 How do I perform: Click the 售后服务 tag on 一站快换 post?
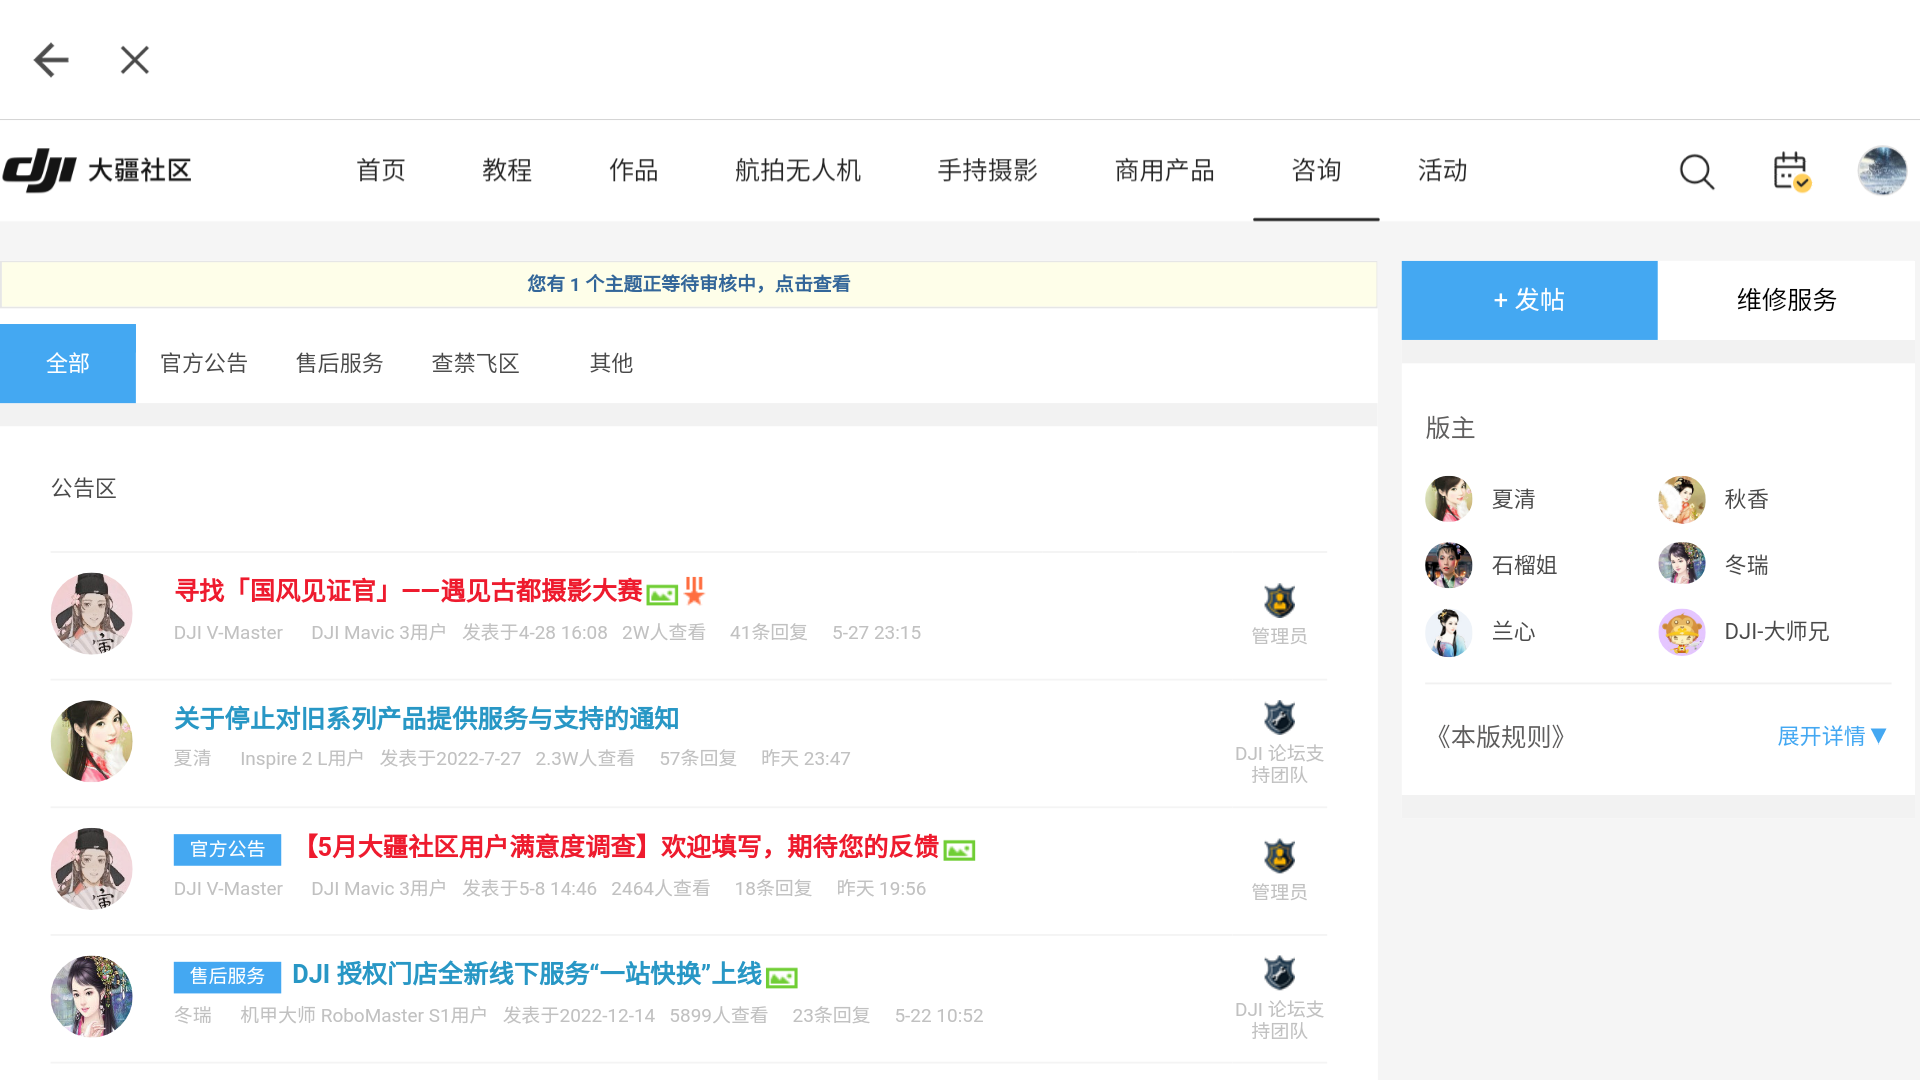[x=227, y=976]
